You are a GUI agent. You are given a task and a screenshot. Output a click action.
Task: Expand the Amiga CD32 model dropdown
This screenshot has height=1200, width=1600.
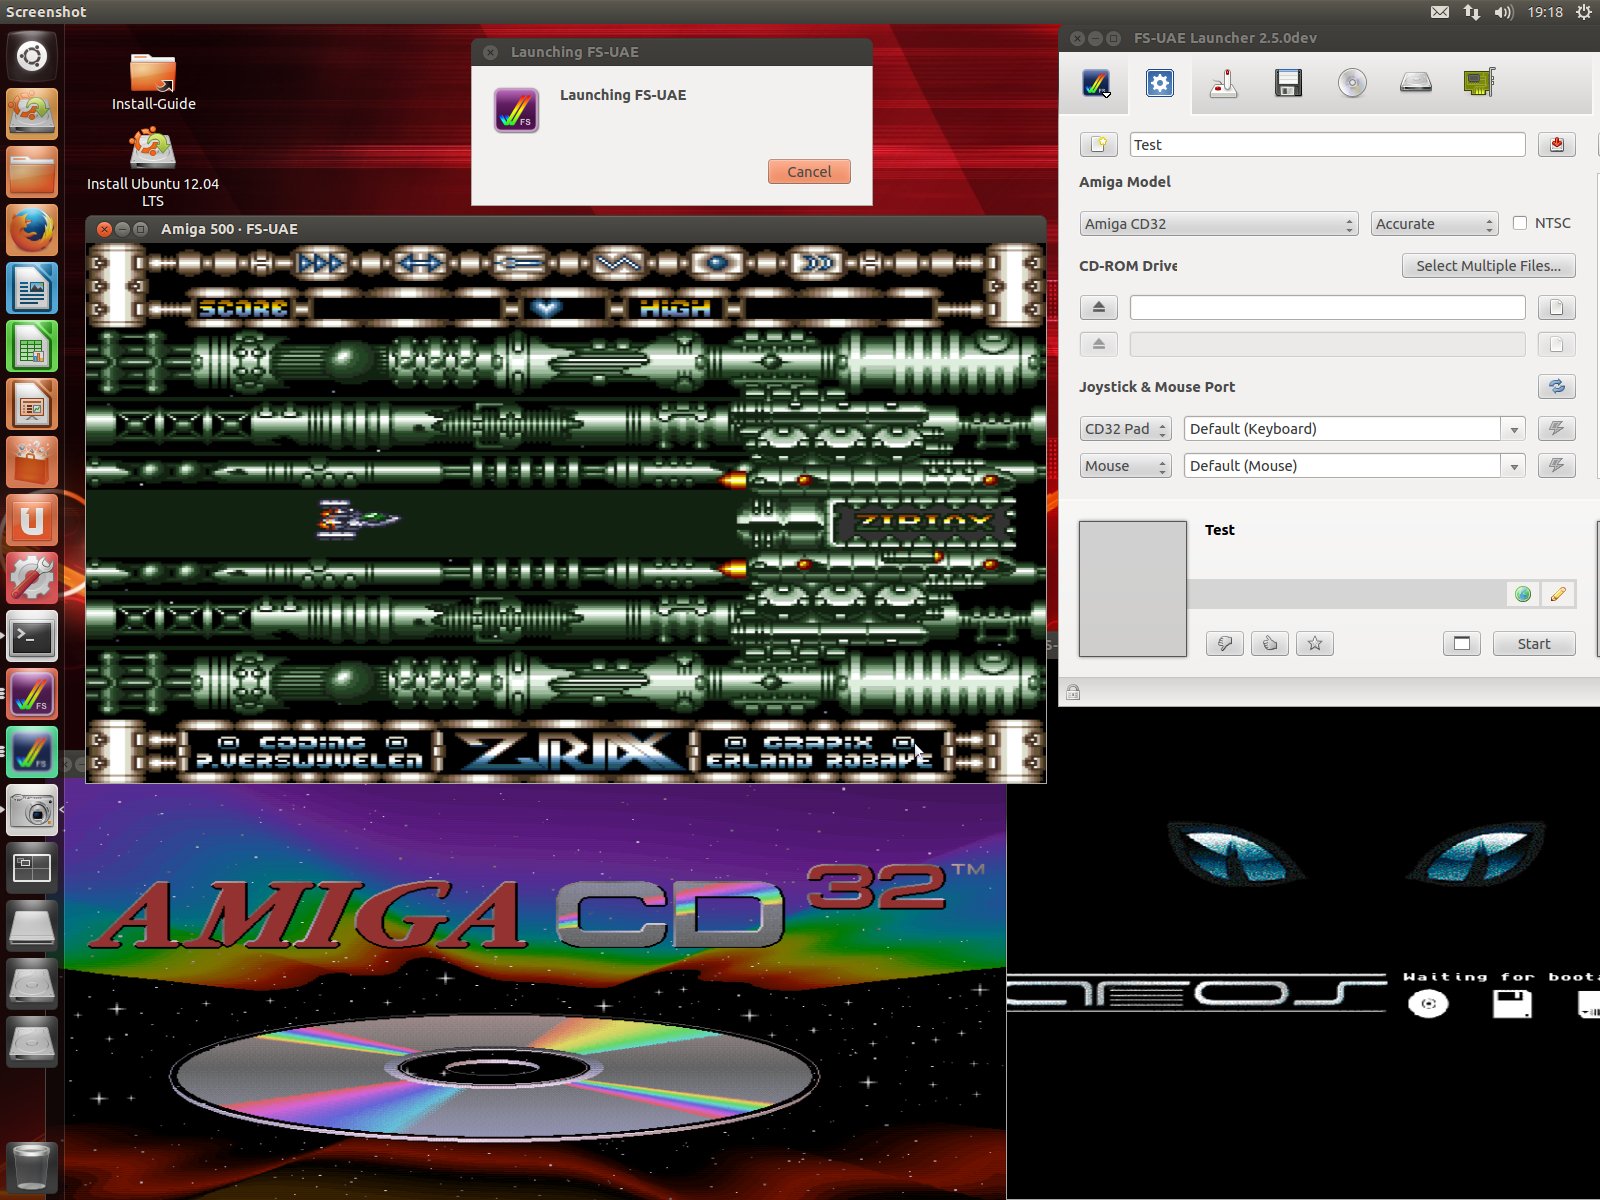(1217, 224)
